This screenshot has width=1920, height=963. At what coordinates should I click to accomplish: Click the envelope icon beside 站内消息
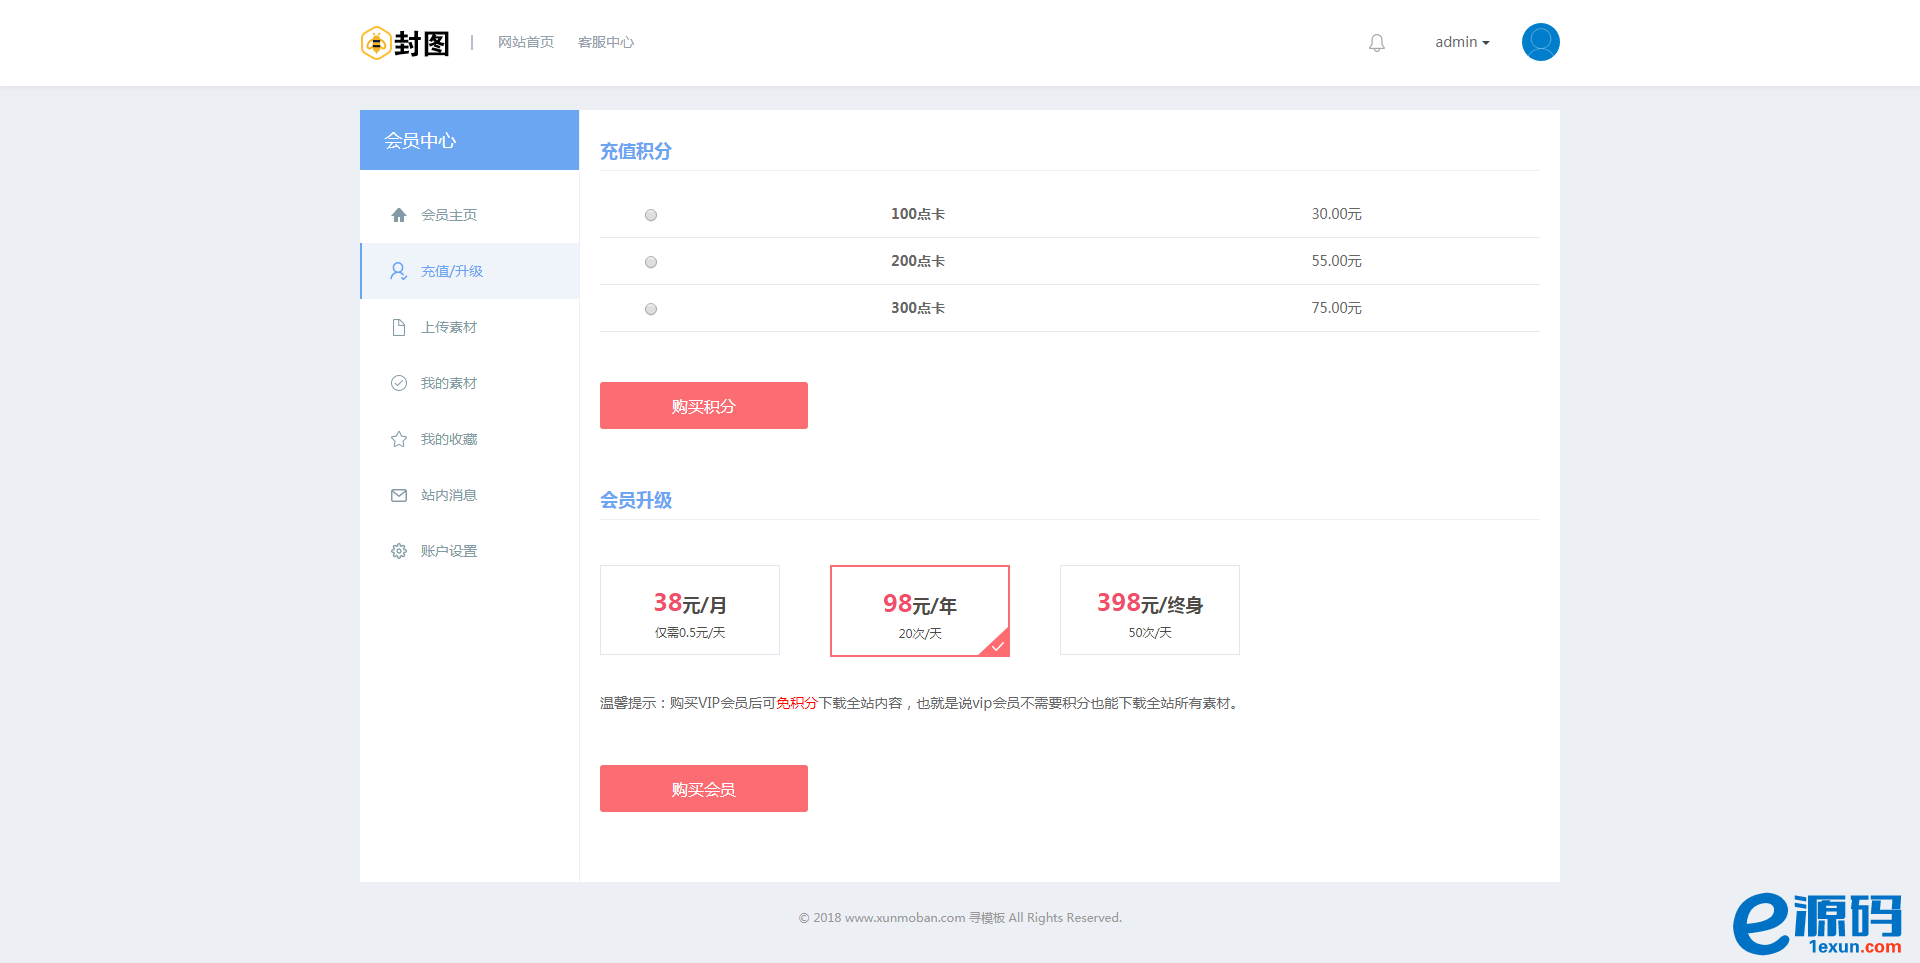point(399,495)
